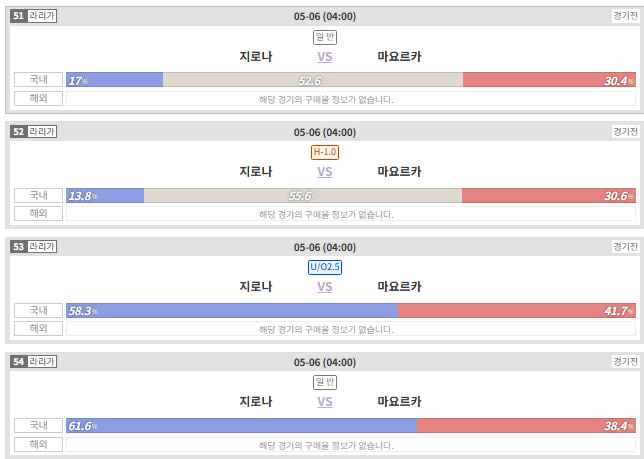Click the 61.6% blue bar in match 54
644x459 pixels.
point(242,425)
